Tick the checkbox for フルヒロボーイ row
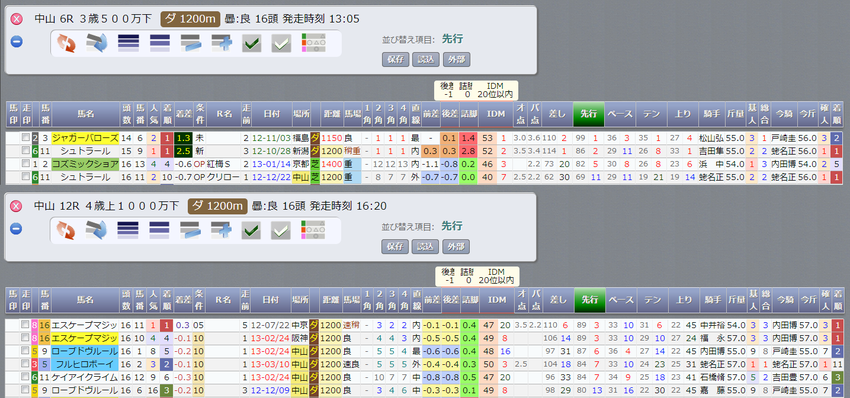Screen dimensions: 850x398 (x=25, y=364)
